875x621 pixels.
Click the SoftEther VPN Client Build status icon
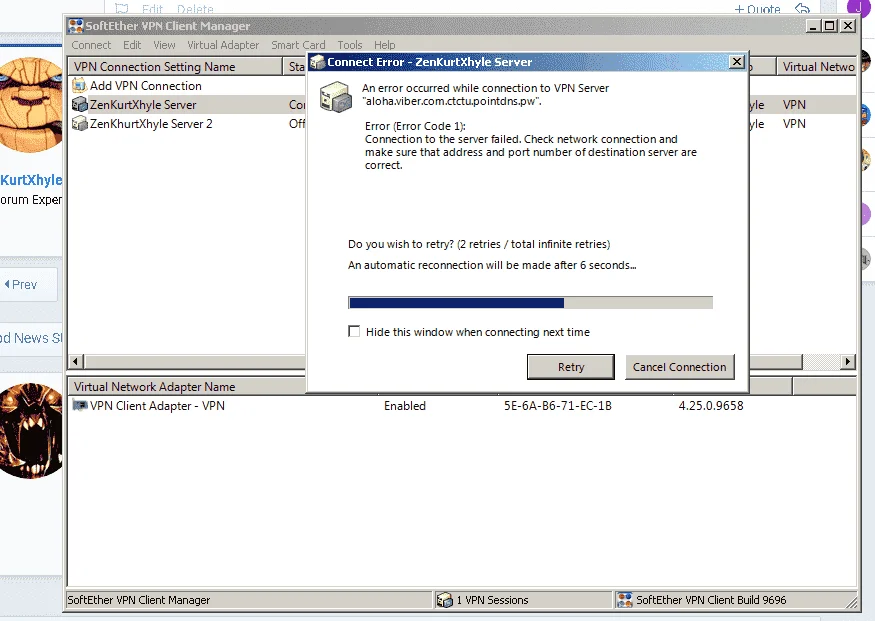click(x=624, y=600)
